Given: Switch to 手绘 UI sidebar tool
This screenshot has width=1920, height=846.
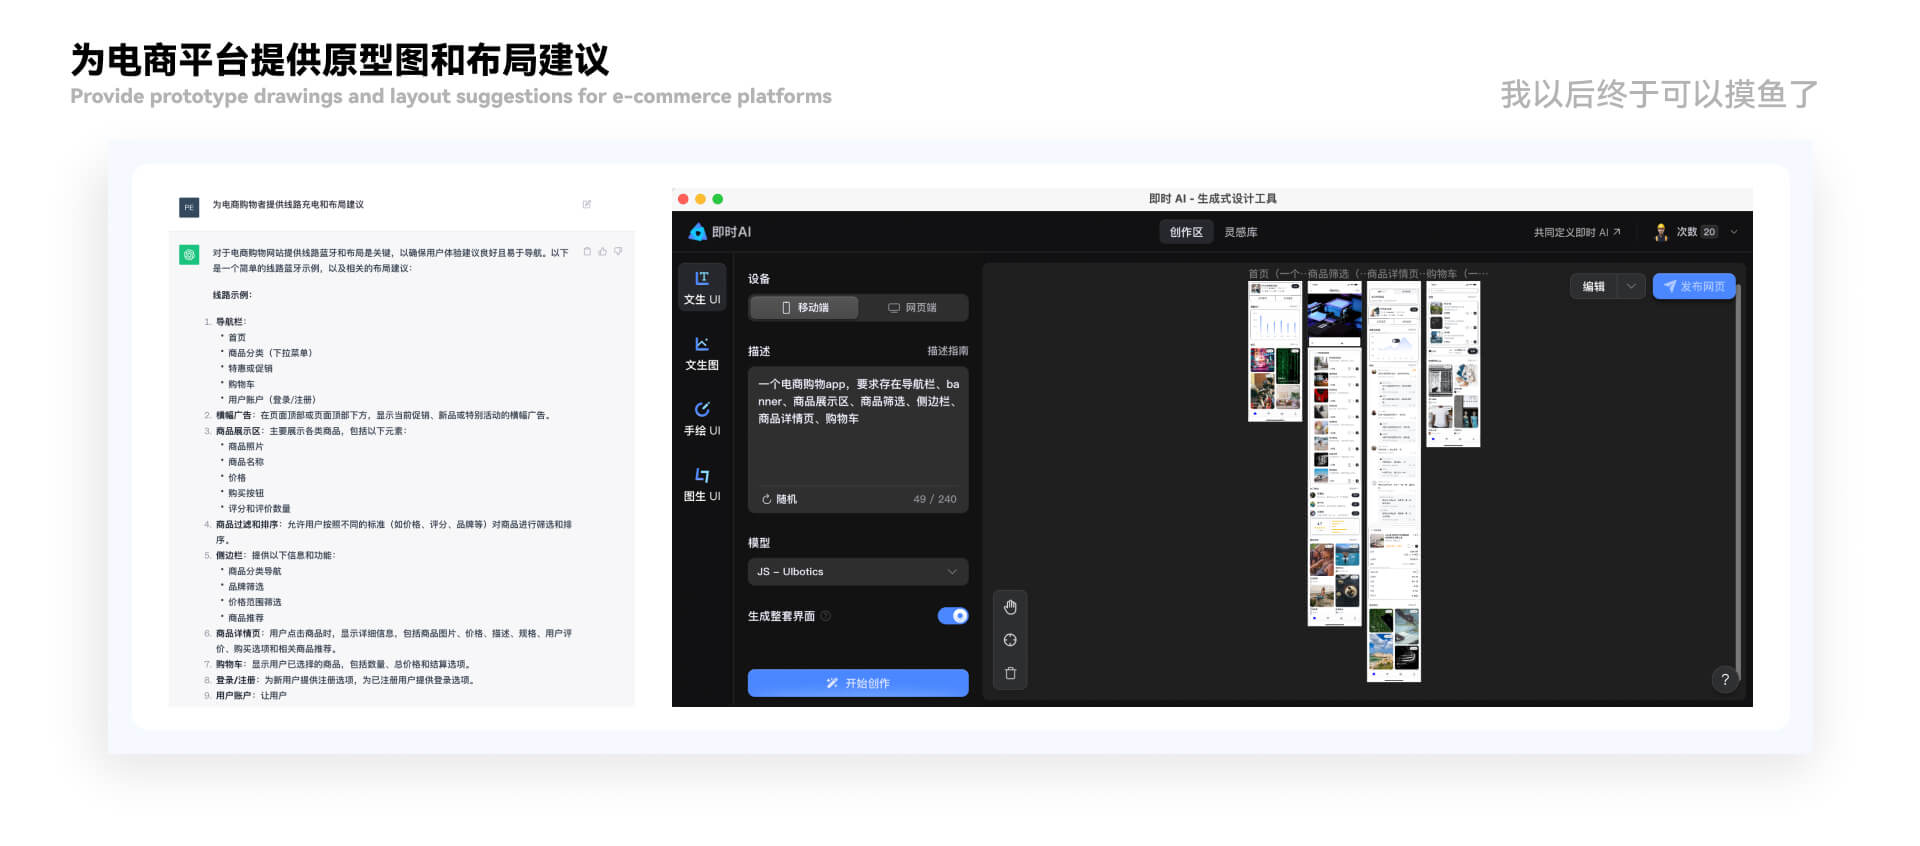Looking at the screenshot, I should pos(702,418).
